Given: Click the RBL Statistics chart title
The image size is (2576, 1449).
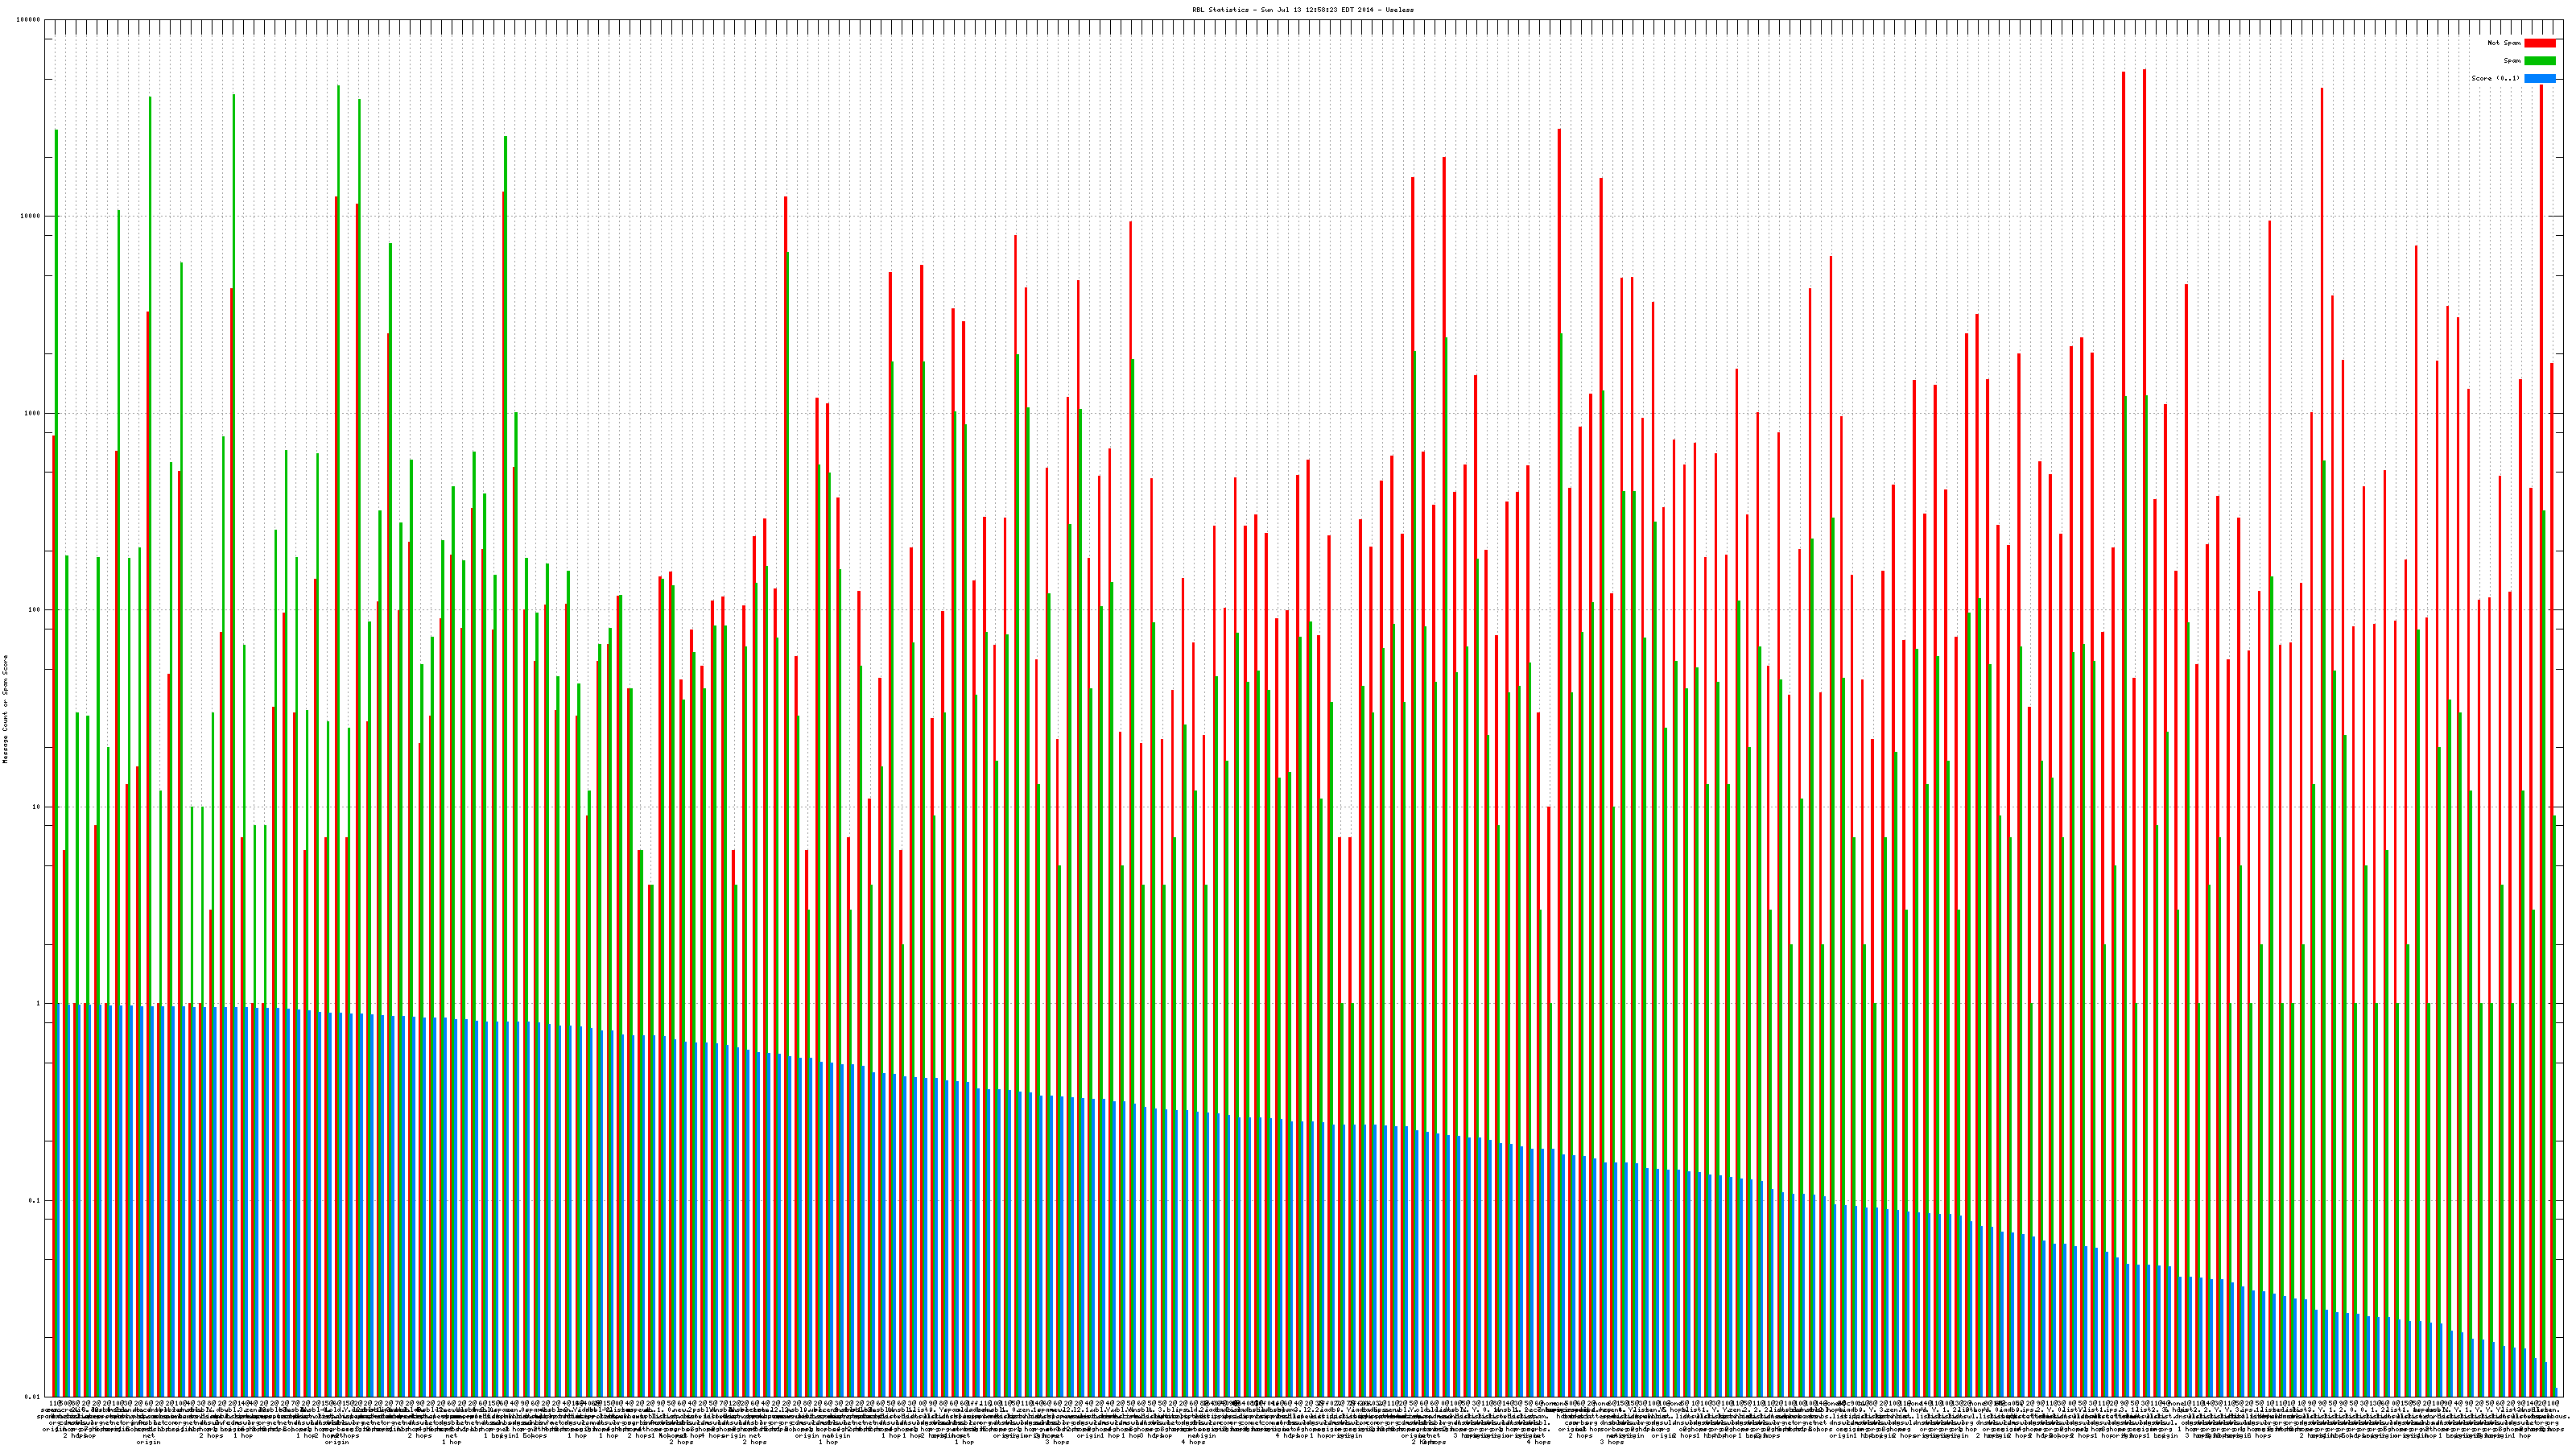Looking at the screenshot, I should [1303, 10].
